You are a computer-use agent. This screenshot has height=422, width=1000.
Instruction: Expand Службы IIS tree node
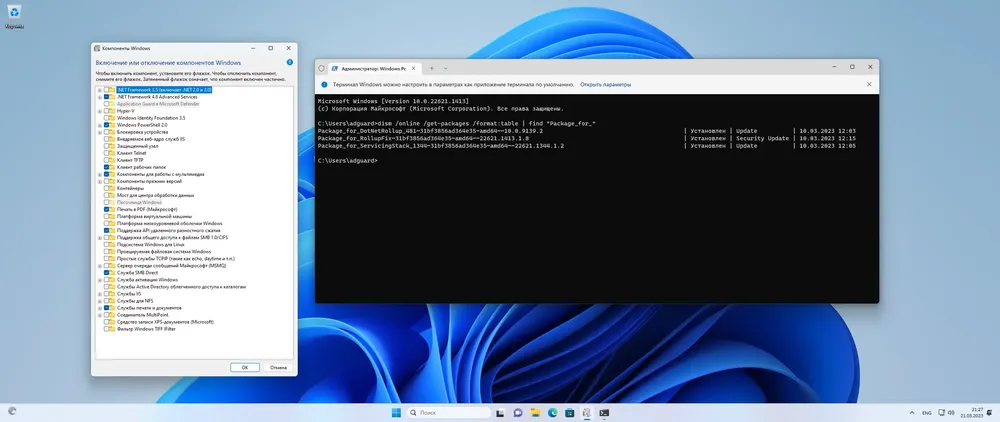coord(99,293)
